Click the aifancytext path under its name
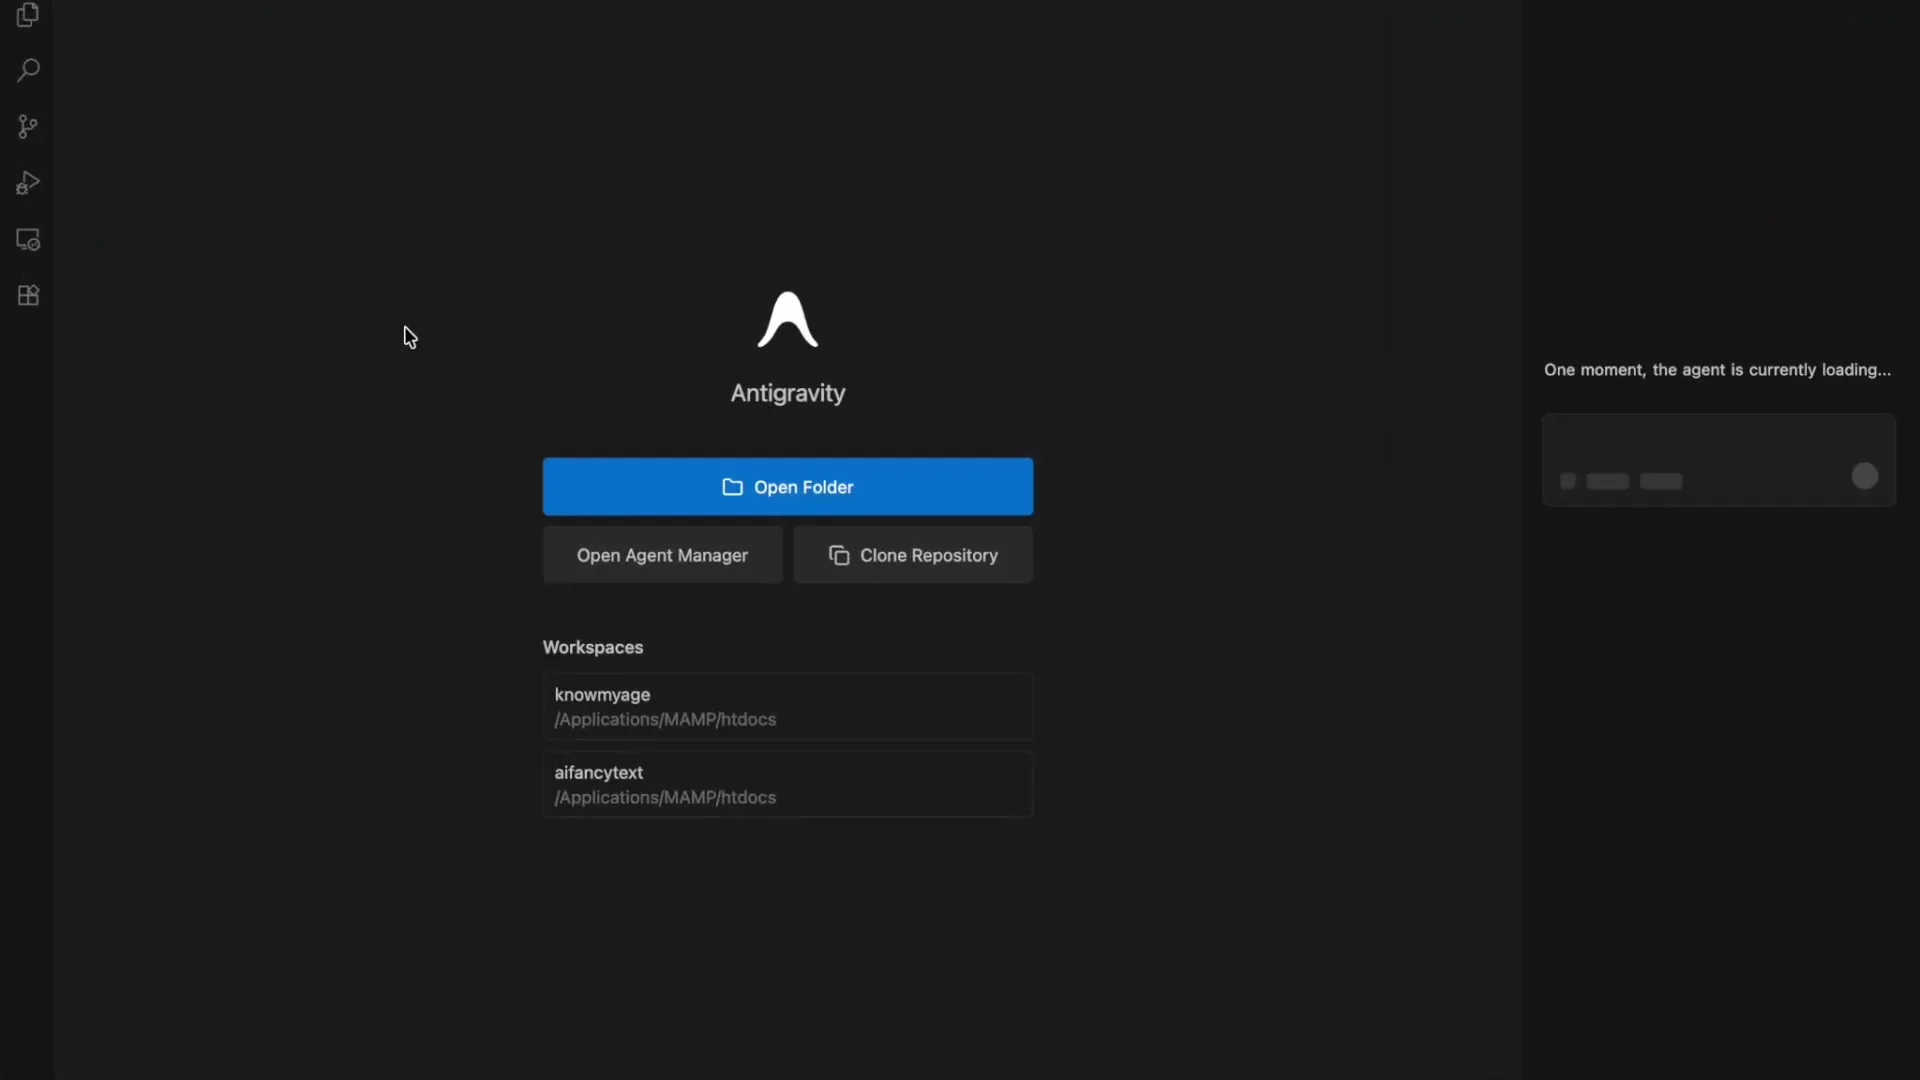The height and width of the screenshot is (1080, 1920). [665, 798]
